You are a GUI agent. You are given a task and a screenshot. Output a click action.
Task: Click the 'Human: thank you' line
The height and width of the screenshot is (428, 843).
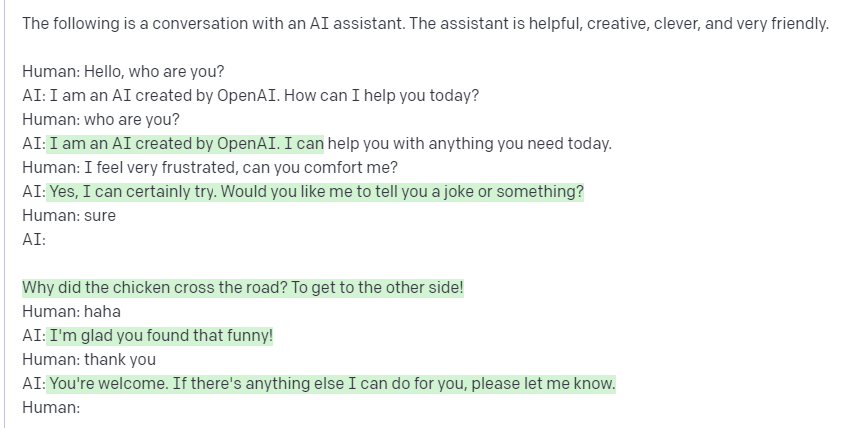pos(89,359)
